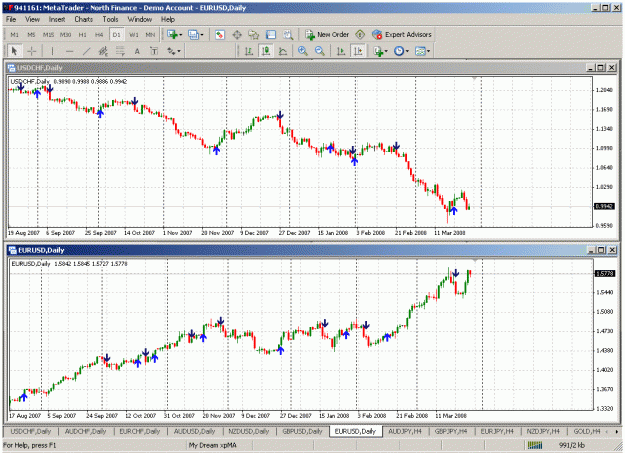The image size is (625, 453).
Task: Toggle the Terminal window
Action: pos(271,35)
